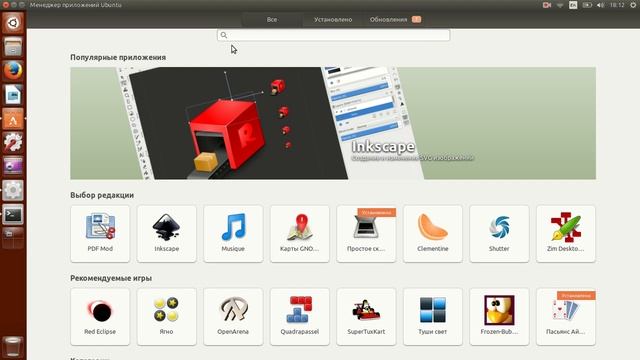Open the OpenArena game tile
The height and width of the screenshot is (360, 640).
tap(233, 317)
